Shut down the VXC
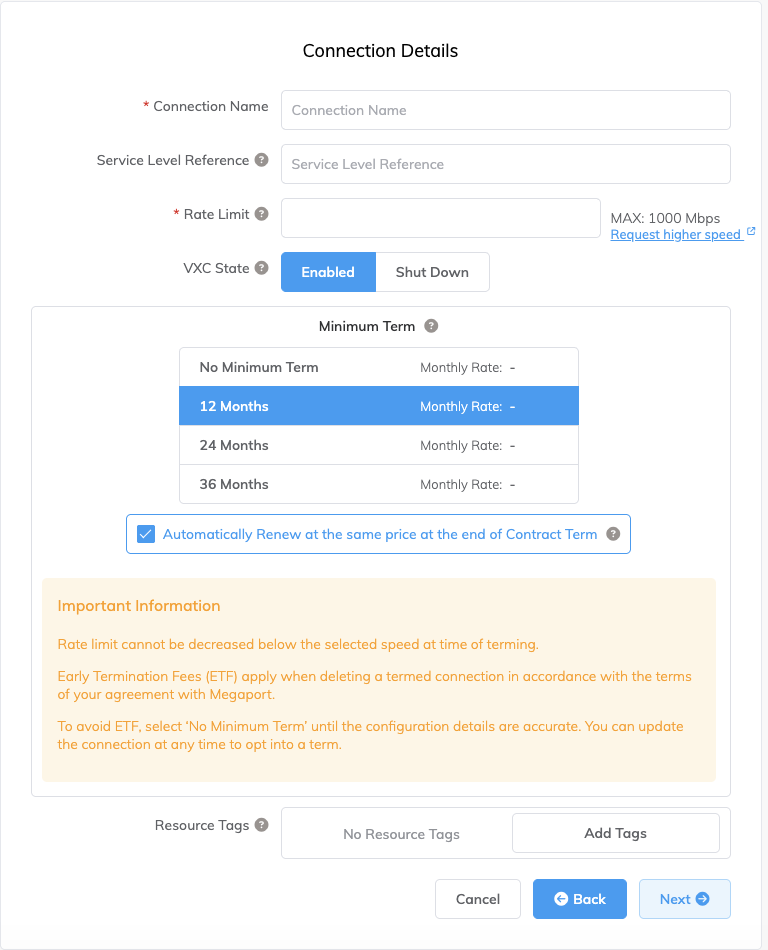 click(x=432, y=271)
